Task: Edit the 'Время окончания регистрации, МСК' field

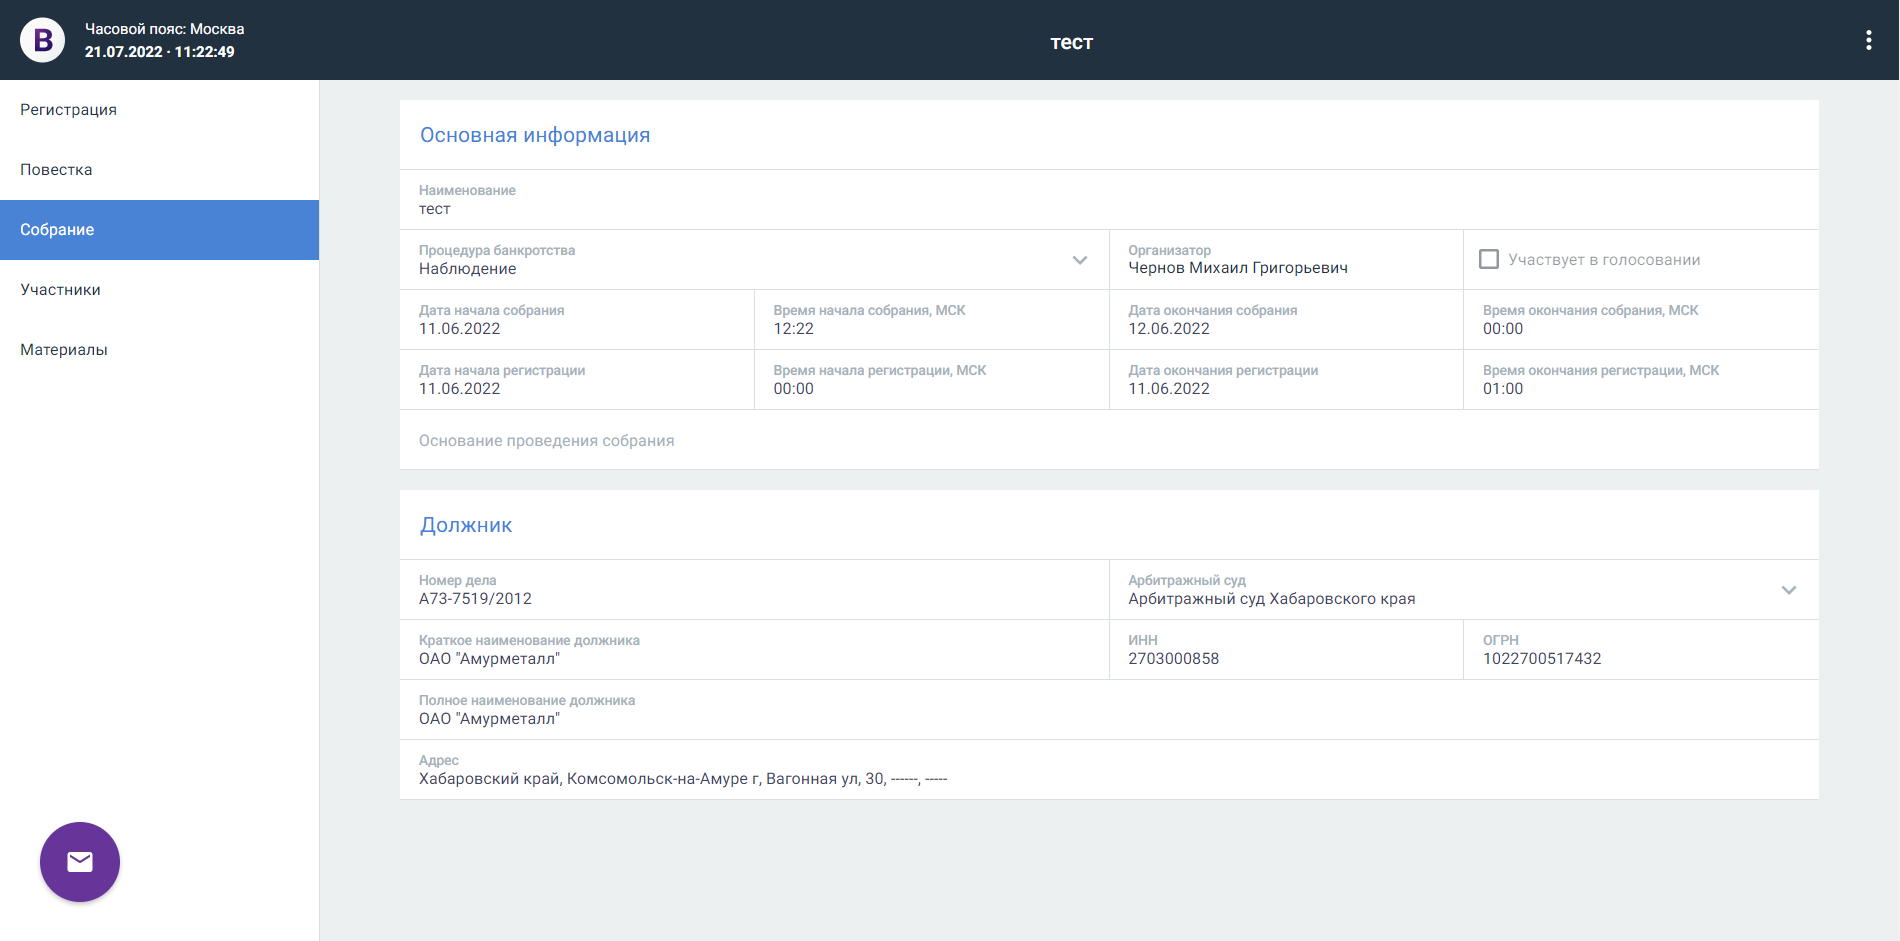Action: pyautogui.click(x=1641, y=380)
